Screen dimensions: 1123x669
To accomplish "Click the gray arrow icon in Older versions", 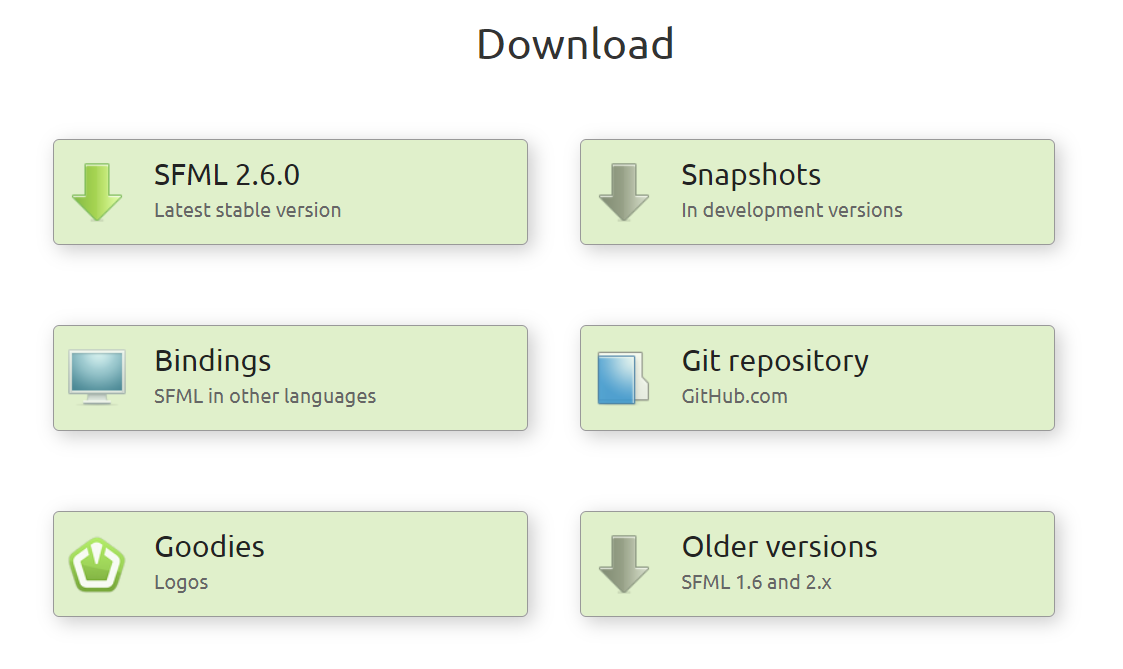I will tap(624, 564).
